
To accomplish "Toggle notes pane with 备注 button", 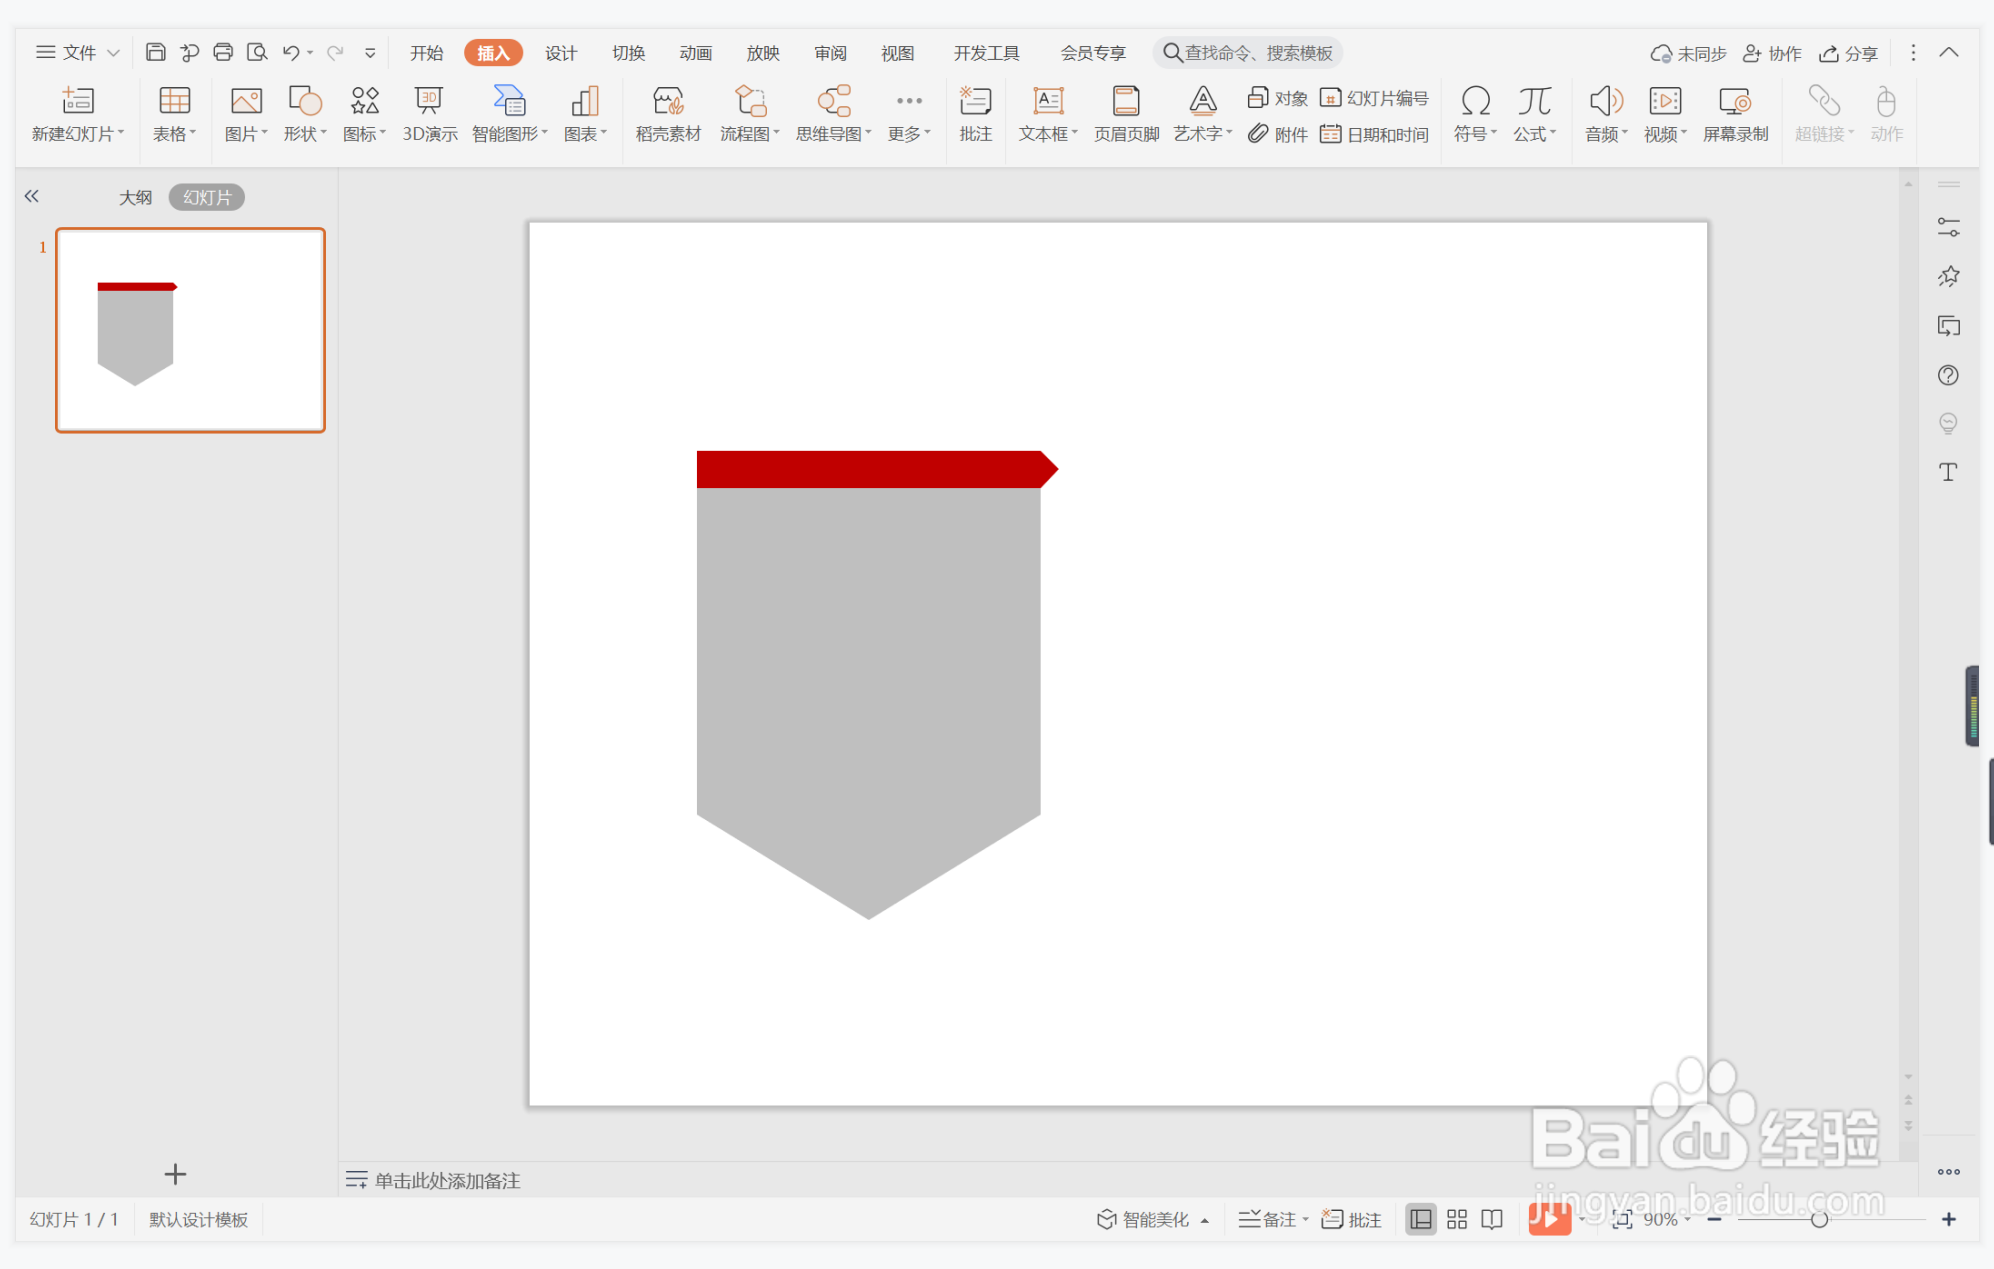I will point(1267,1219).
